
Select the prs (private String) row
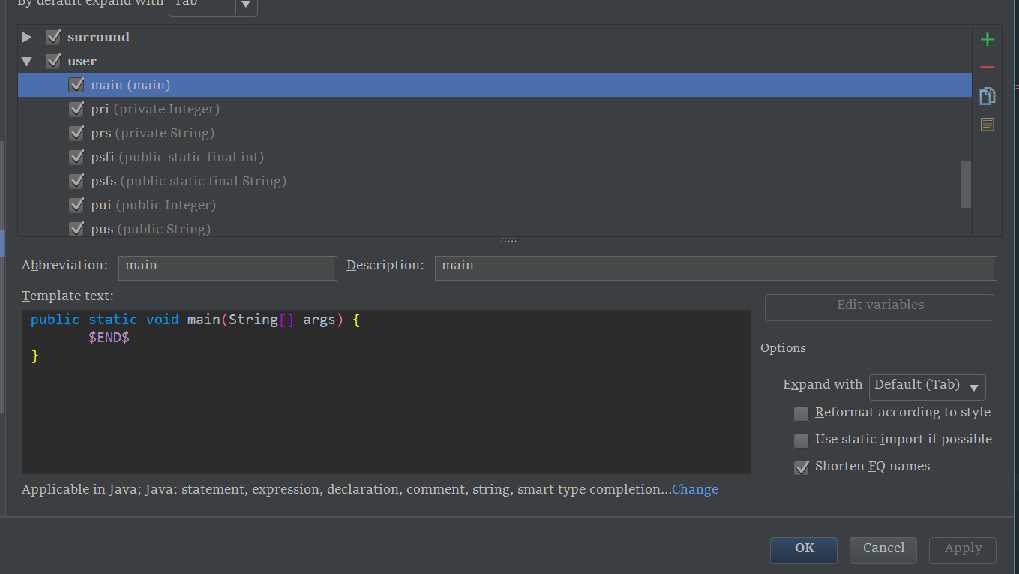tap(495, 133)
